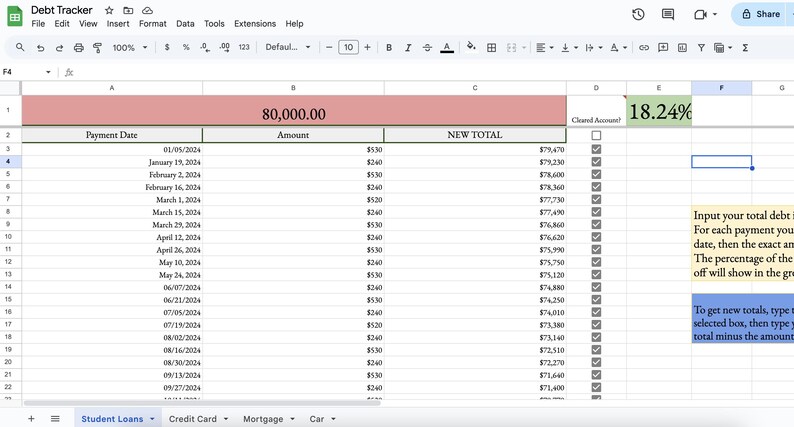Toggle bold formatting
Screen dimensions: 794x427
389,48
